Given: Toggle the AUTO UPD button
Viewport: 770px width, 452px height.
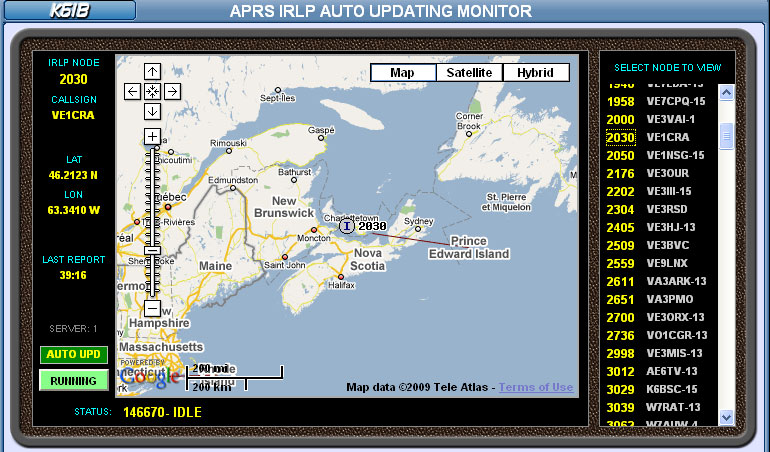Looking at the screenshot, I should pyautogui.click(x=74, y=355).
